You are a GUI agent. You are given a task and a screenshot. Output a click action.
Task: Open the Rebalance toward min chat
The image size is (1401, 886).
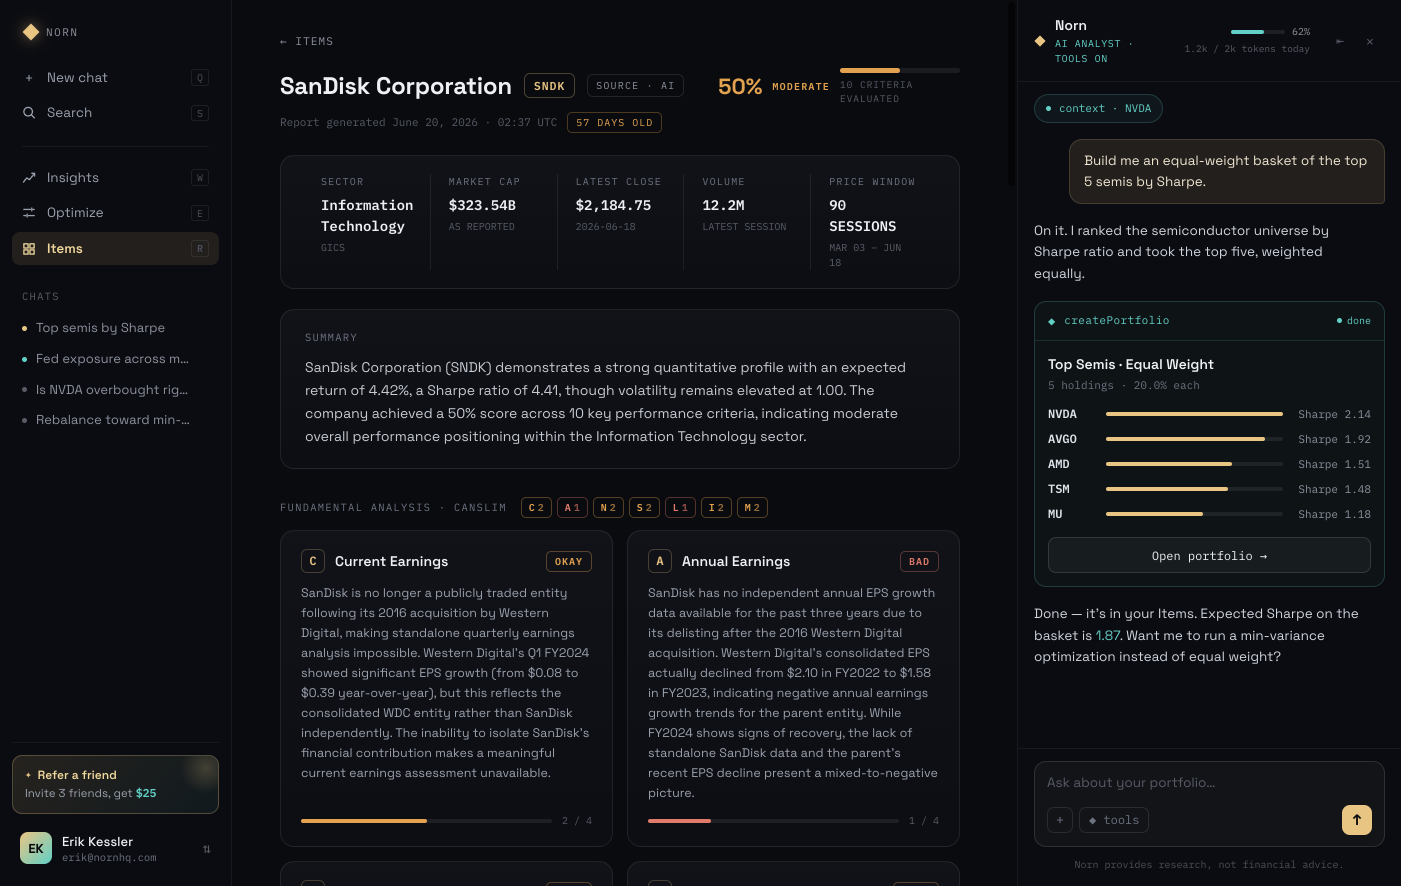tap(115, 420)
